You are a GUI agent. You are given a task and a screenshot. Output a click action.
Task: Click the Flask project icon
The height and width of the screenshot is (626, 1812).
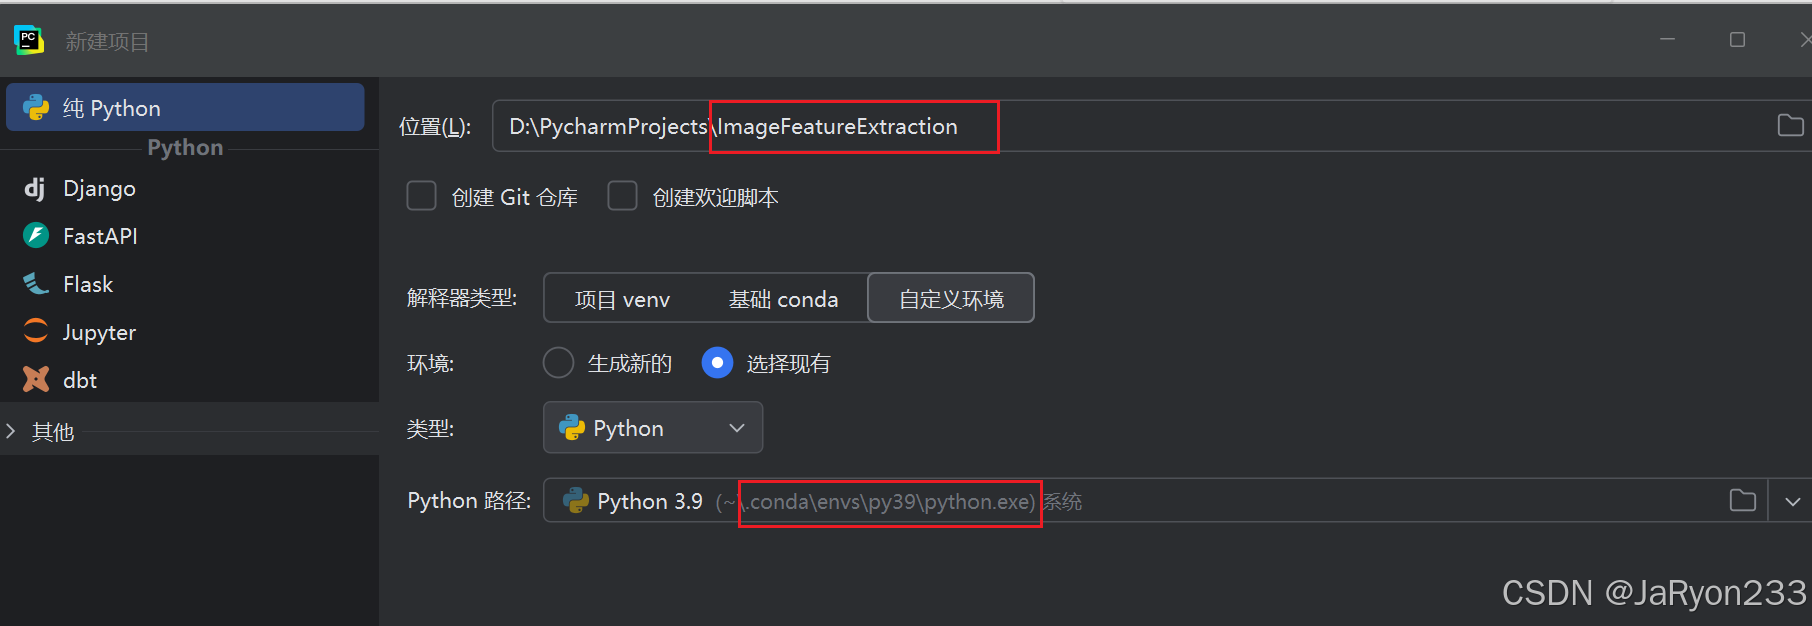click(x=36, y=284)
